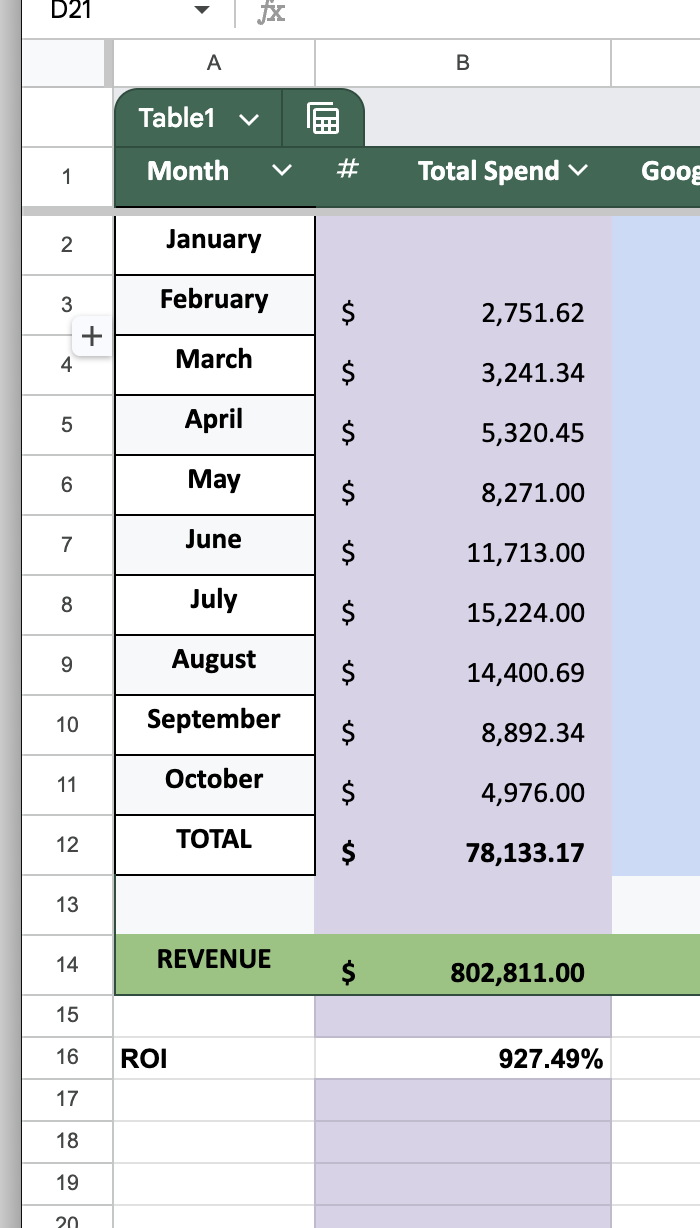
Task: Click the Month header cell
Action: coord(215,178)
